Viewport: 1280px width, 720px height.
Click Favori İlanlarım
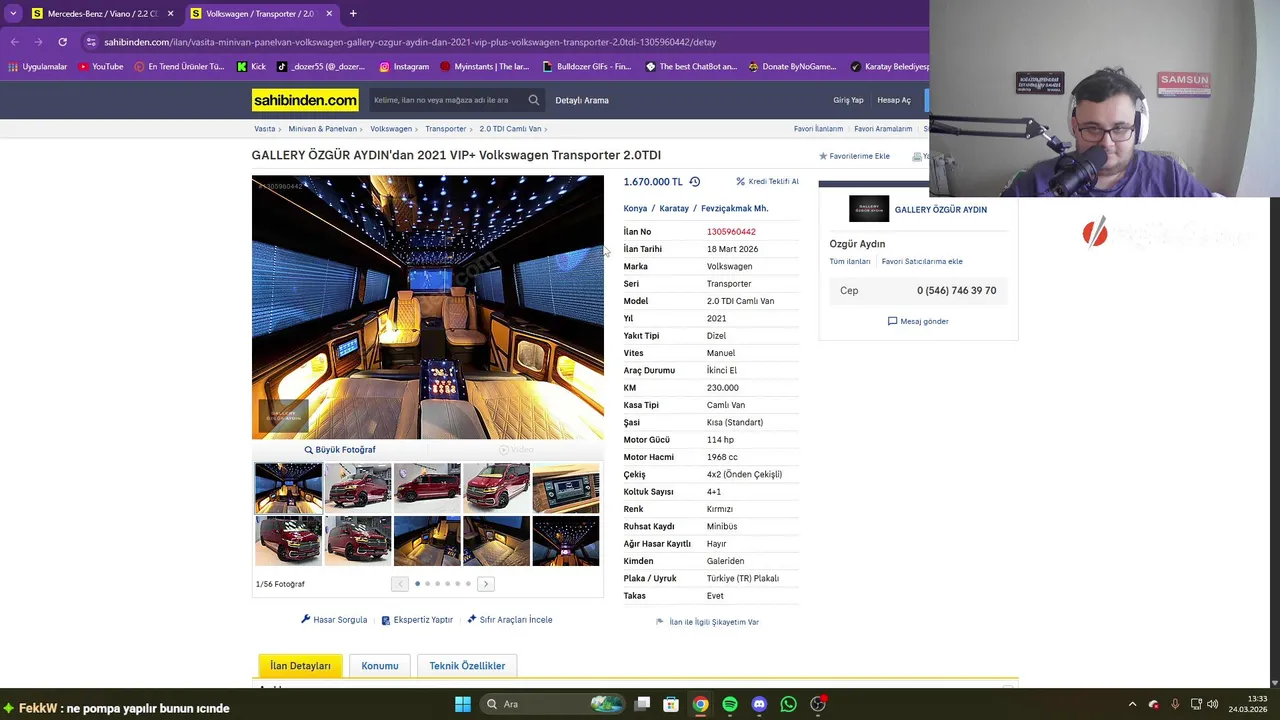(818, 129)
